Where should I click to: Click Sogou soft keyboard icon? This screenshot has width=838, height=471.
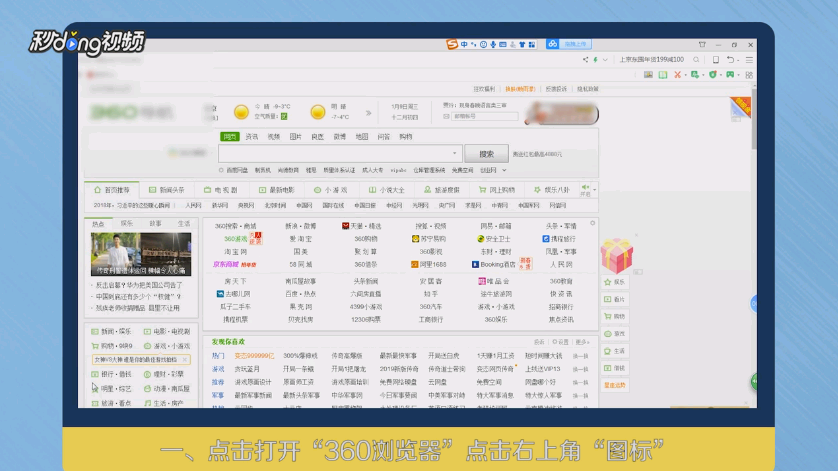(x=503, y=45)
